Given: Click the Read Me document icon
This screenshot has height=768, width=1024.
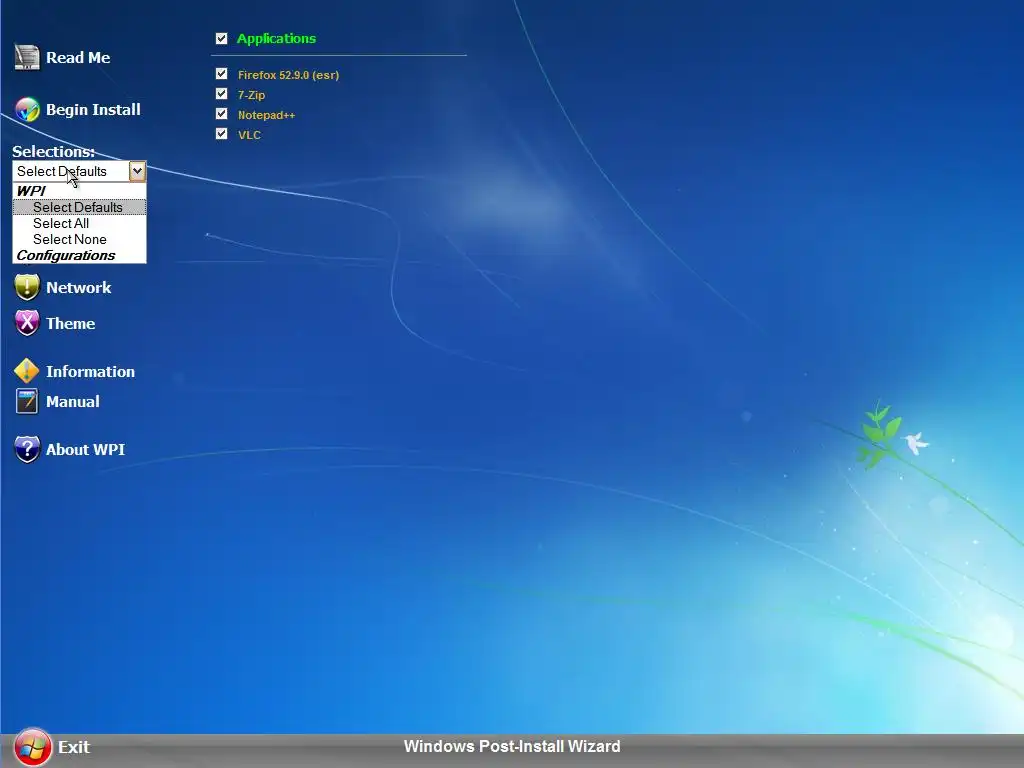Looking at the screenshot, I should [x=27, y=57].
